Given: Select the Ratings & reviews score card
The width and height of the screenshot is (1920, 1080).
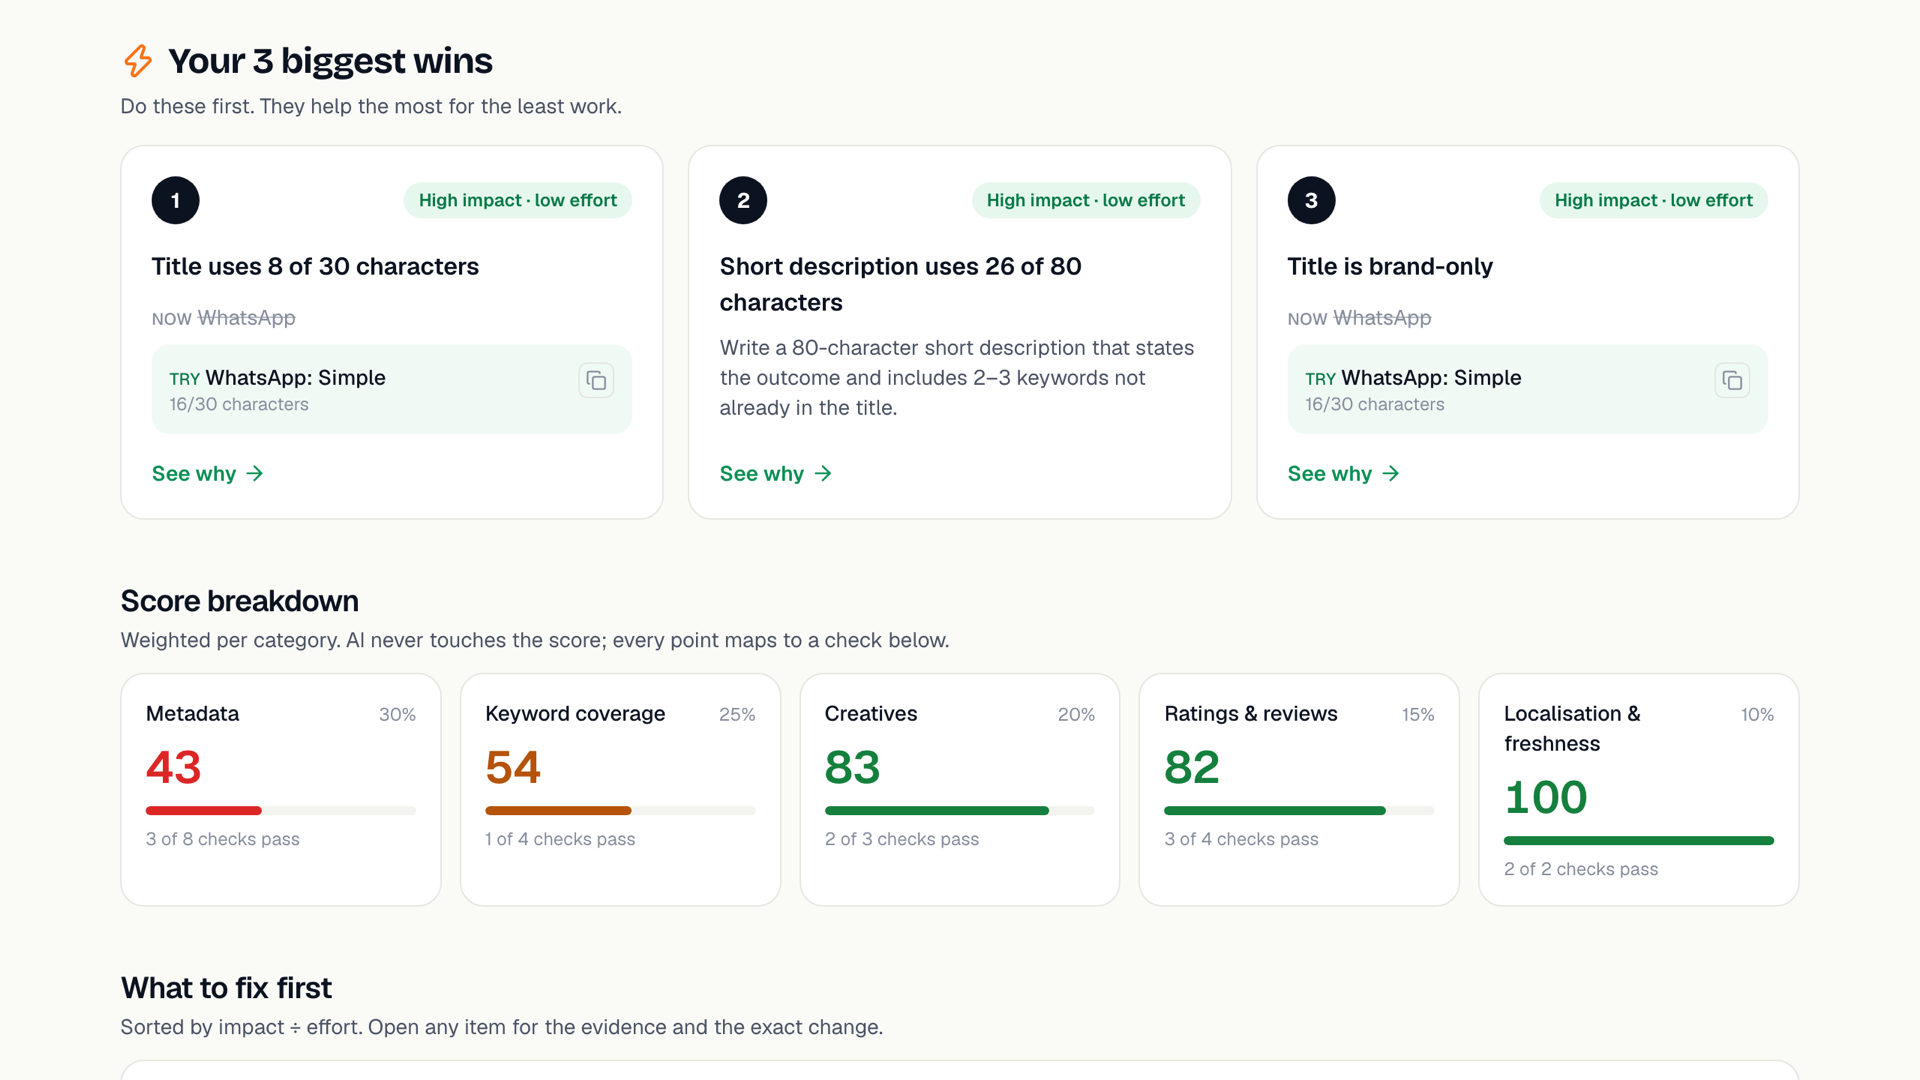Looking at the screenshot, I should tap(1299, 789).
